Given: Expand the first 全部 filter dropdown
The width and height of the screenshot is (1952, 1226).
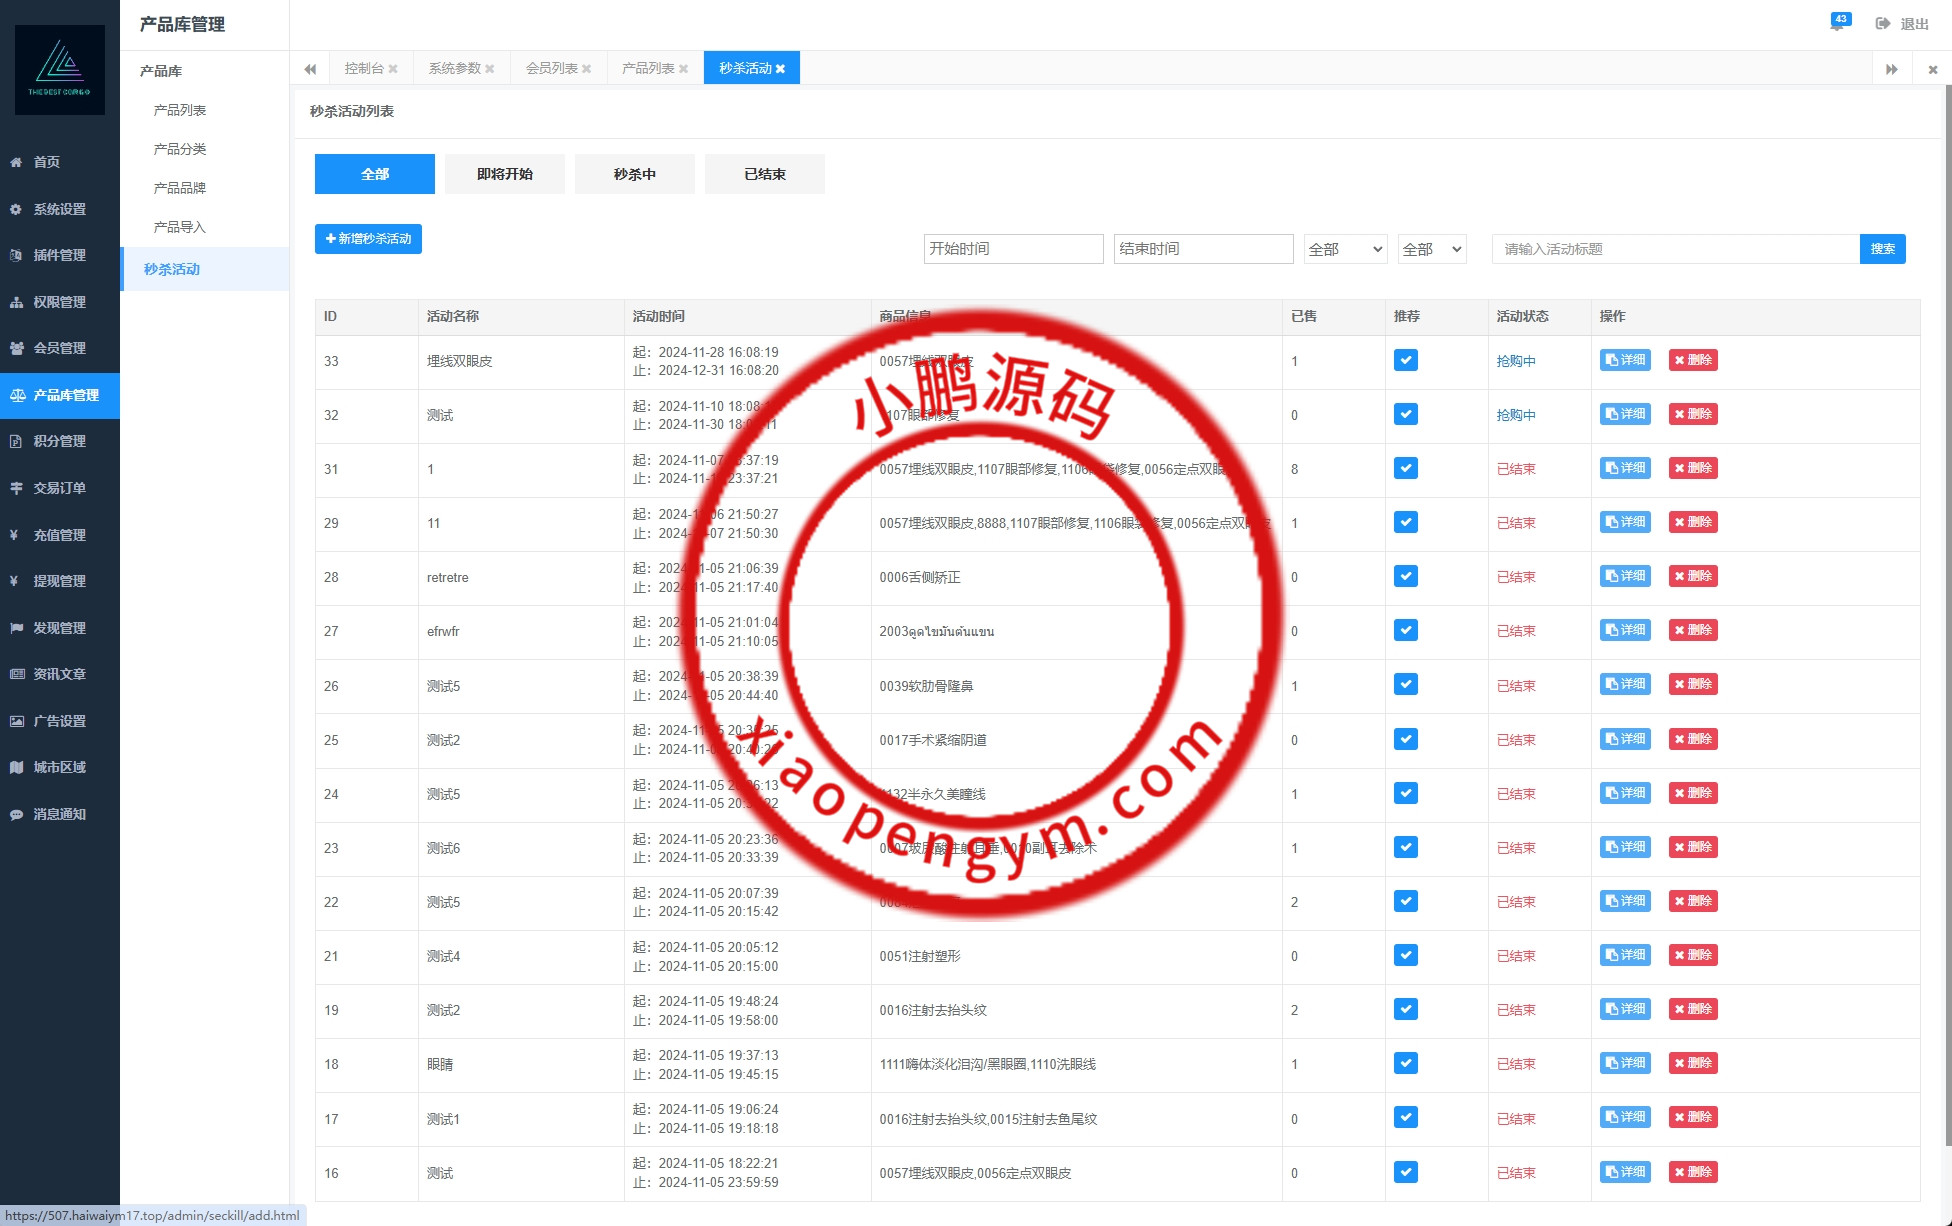Looking at the screenshot, I should click(x=1345, y=249).
